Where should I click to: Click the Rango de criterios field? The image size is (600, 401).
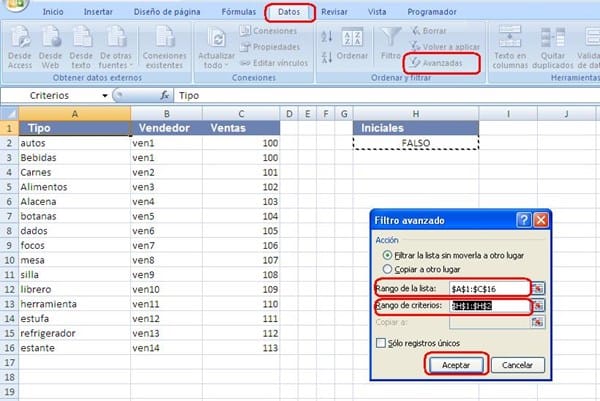coord(489,306)
